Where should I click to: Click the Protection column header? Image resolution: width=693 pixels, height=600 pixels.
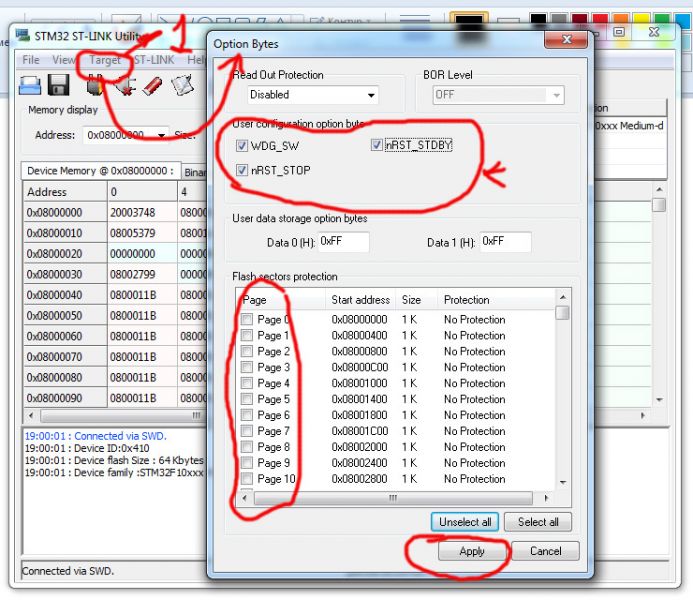[x=466, y=300]
